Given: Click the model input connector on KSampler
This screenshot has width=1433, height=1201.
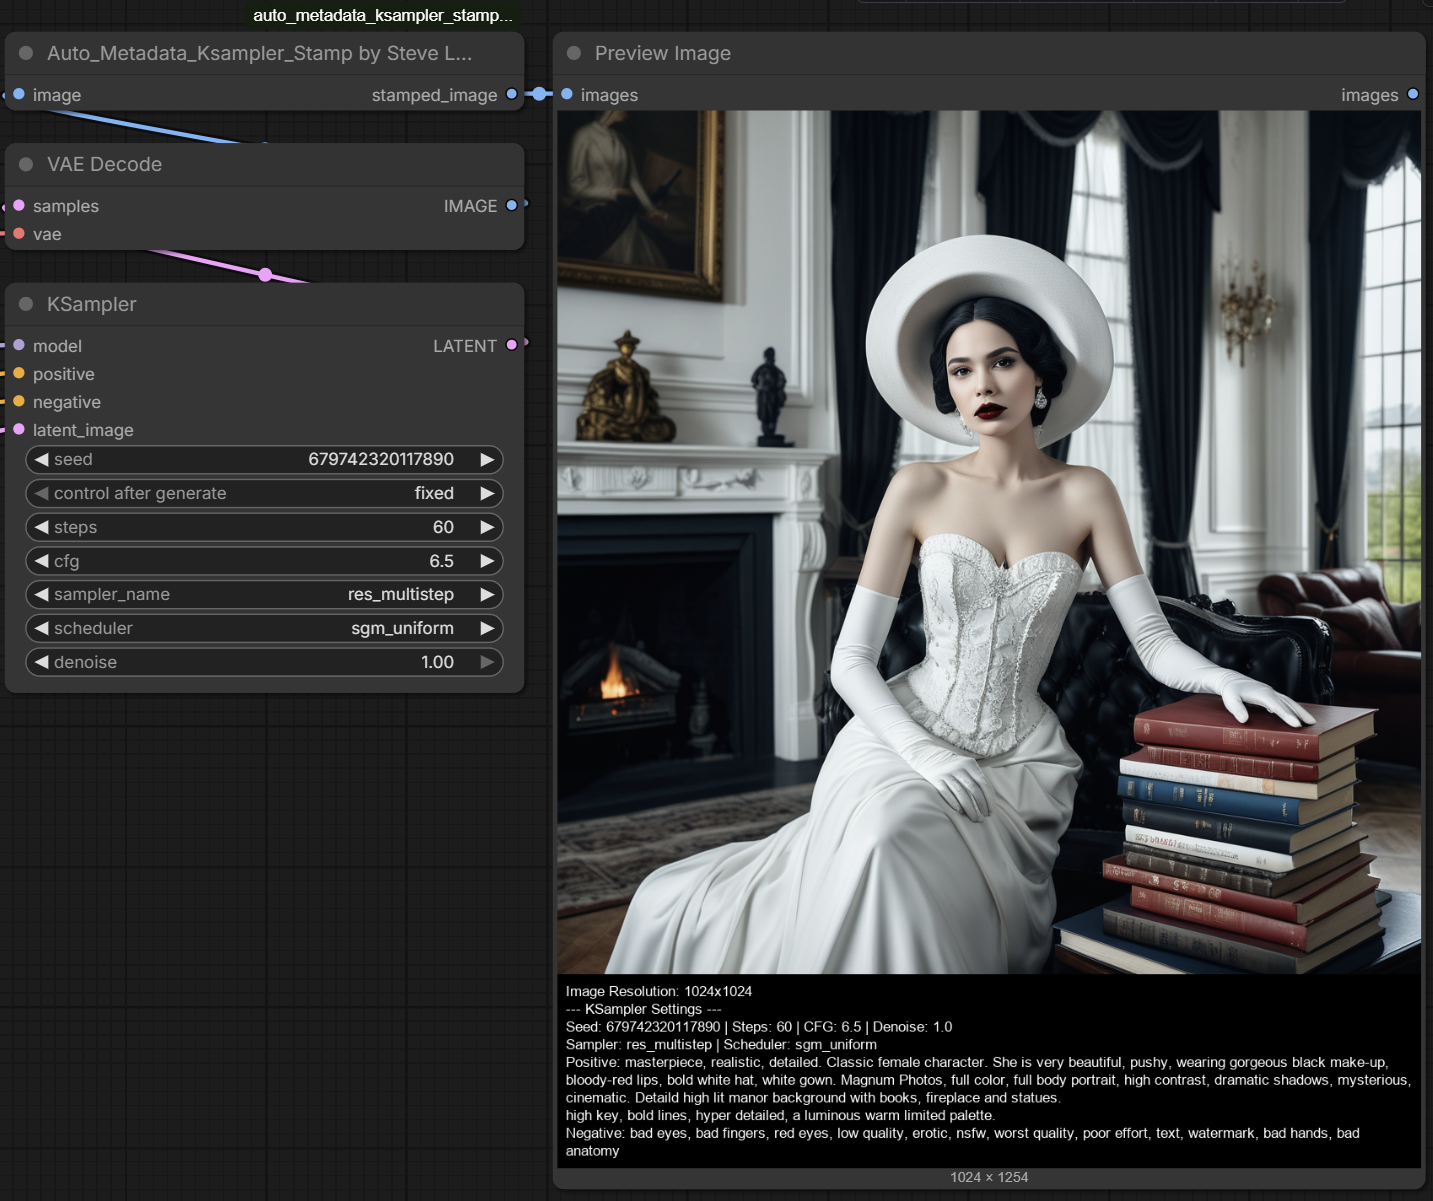Looking at the screenshot, I should click(x=19, y=345).
